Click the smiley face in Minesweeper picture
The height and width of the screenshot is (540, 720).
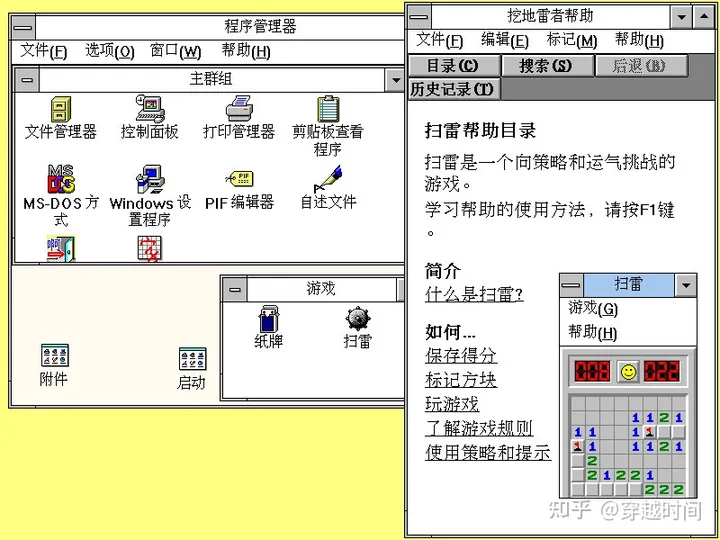pyautogui.click(x=628, y=371)
